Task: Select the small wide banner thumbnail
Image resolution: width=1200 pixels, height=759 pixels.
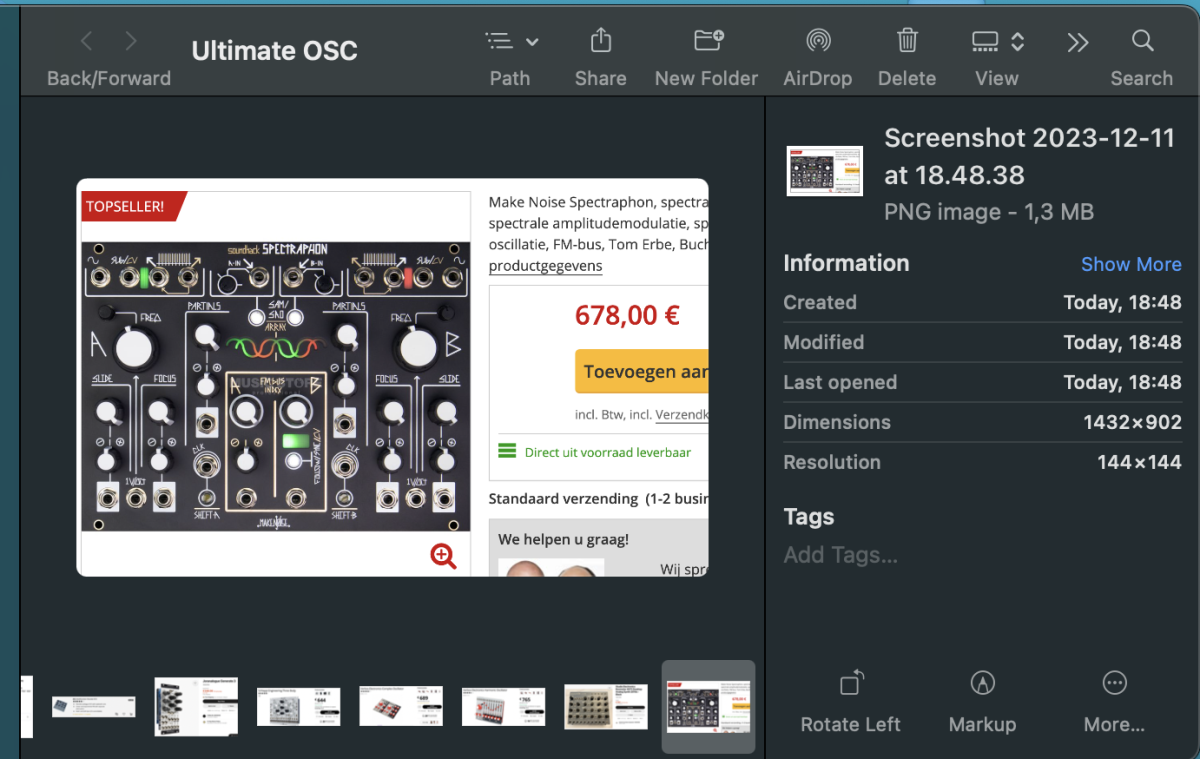Action: click(x=93, y=706)
